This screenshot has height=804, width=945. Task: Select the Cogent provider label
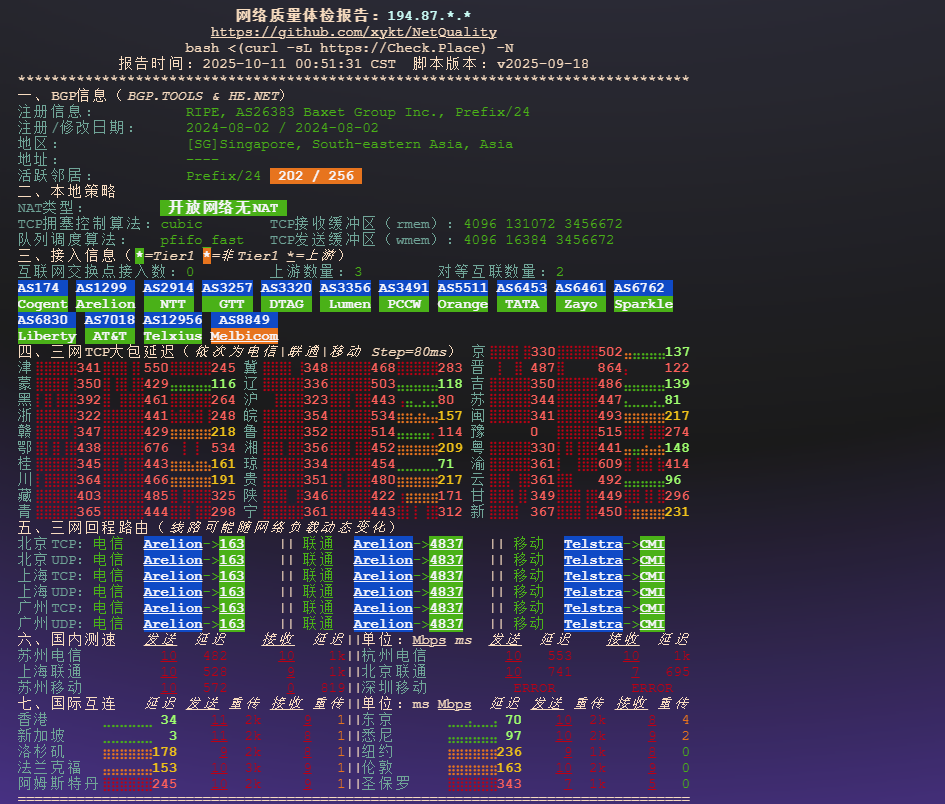[42, 304]
